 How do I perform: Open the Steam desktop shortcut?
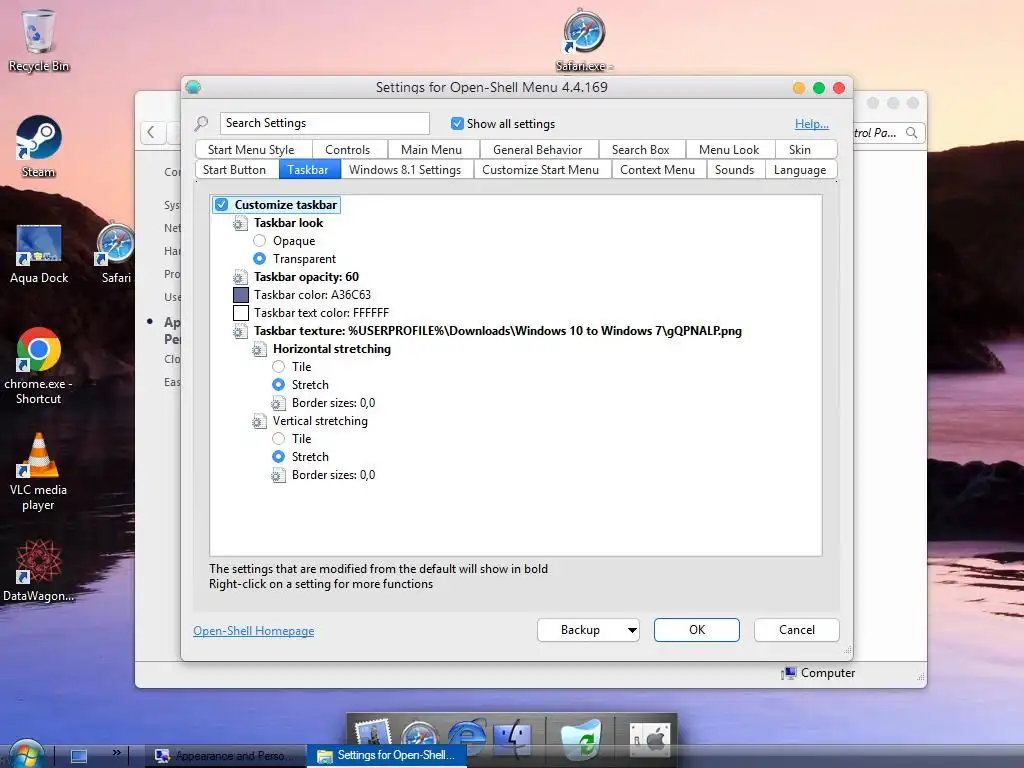pyautogui.click(x=38, y=146)
